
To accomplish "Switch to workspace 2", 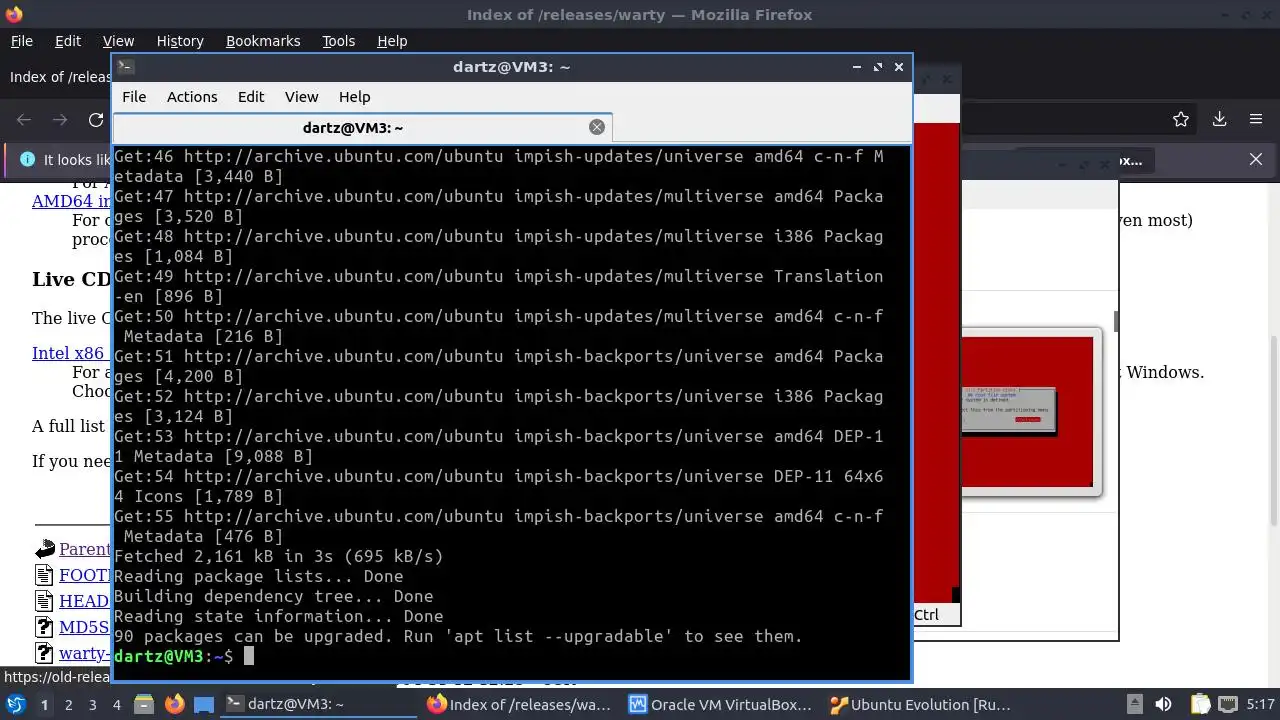I will (68, 704).
